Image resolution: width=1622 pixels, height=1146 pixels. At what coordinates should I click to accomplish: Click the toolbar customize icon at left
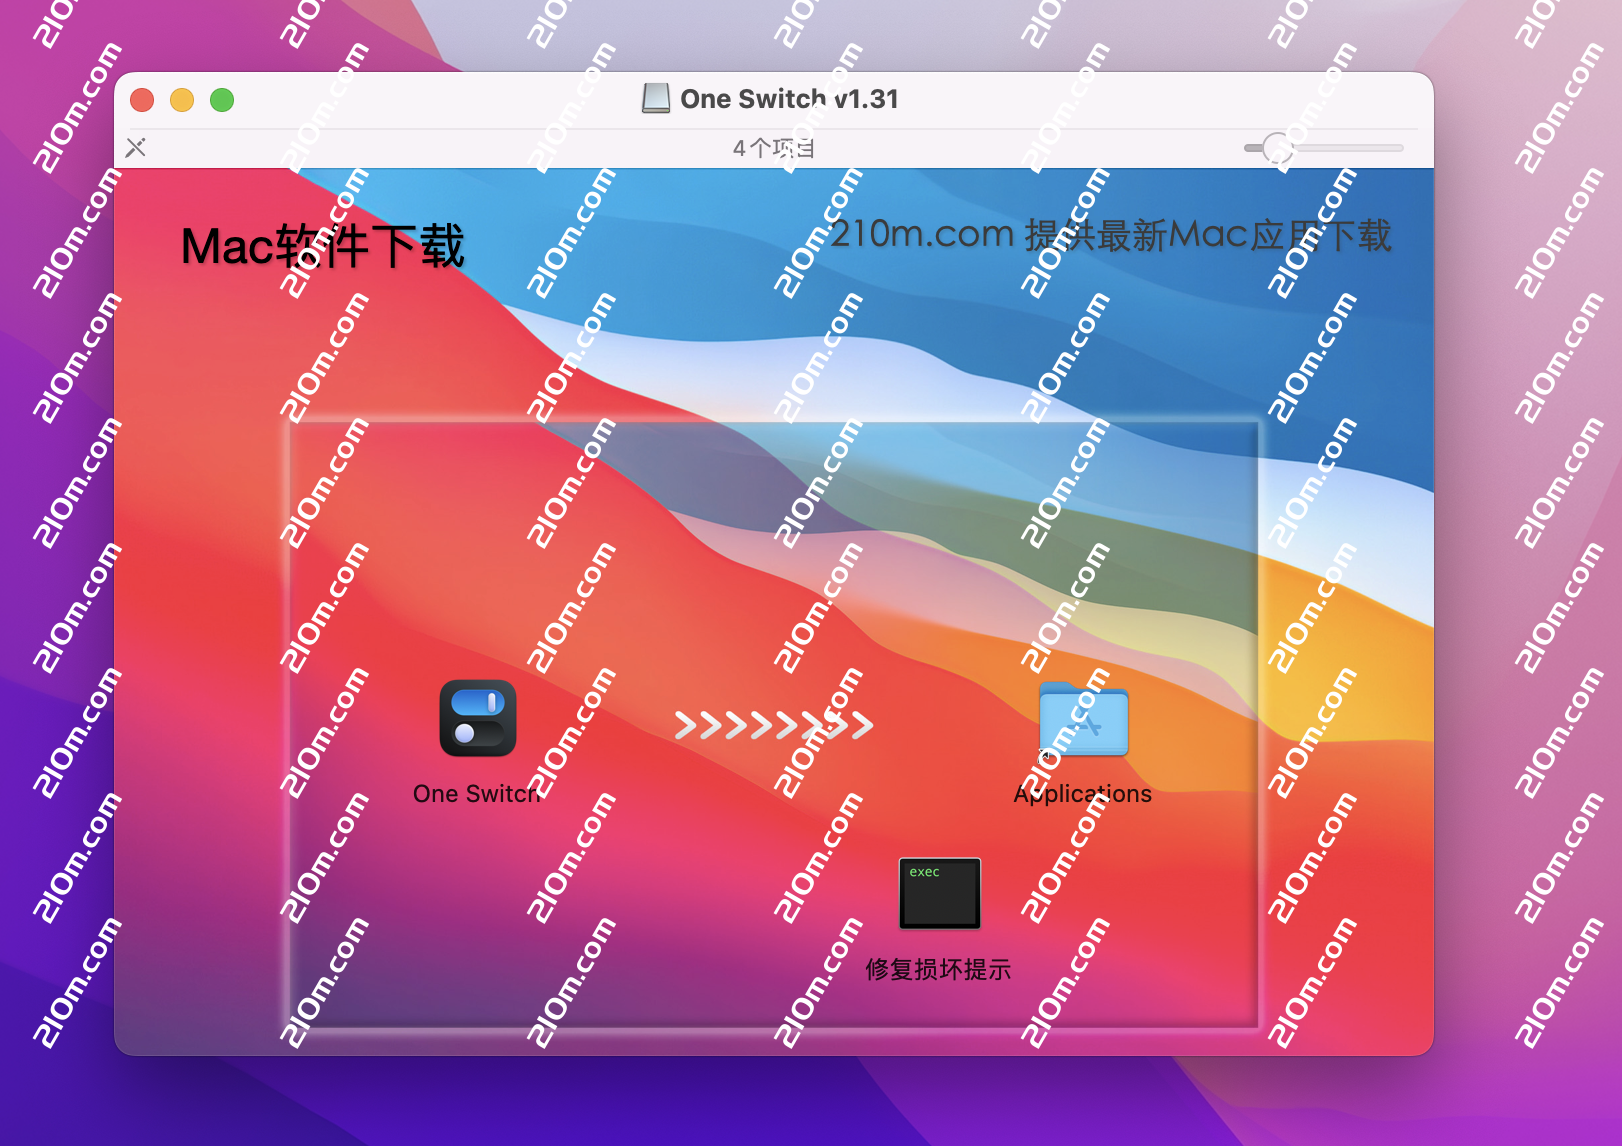click(x=136, y=148)
